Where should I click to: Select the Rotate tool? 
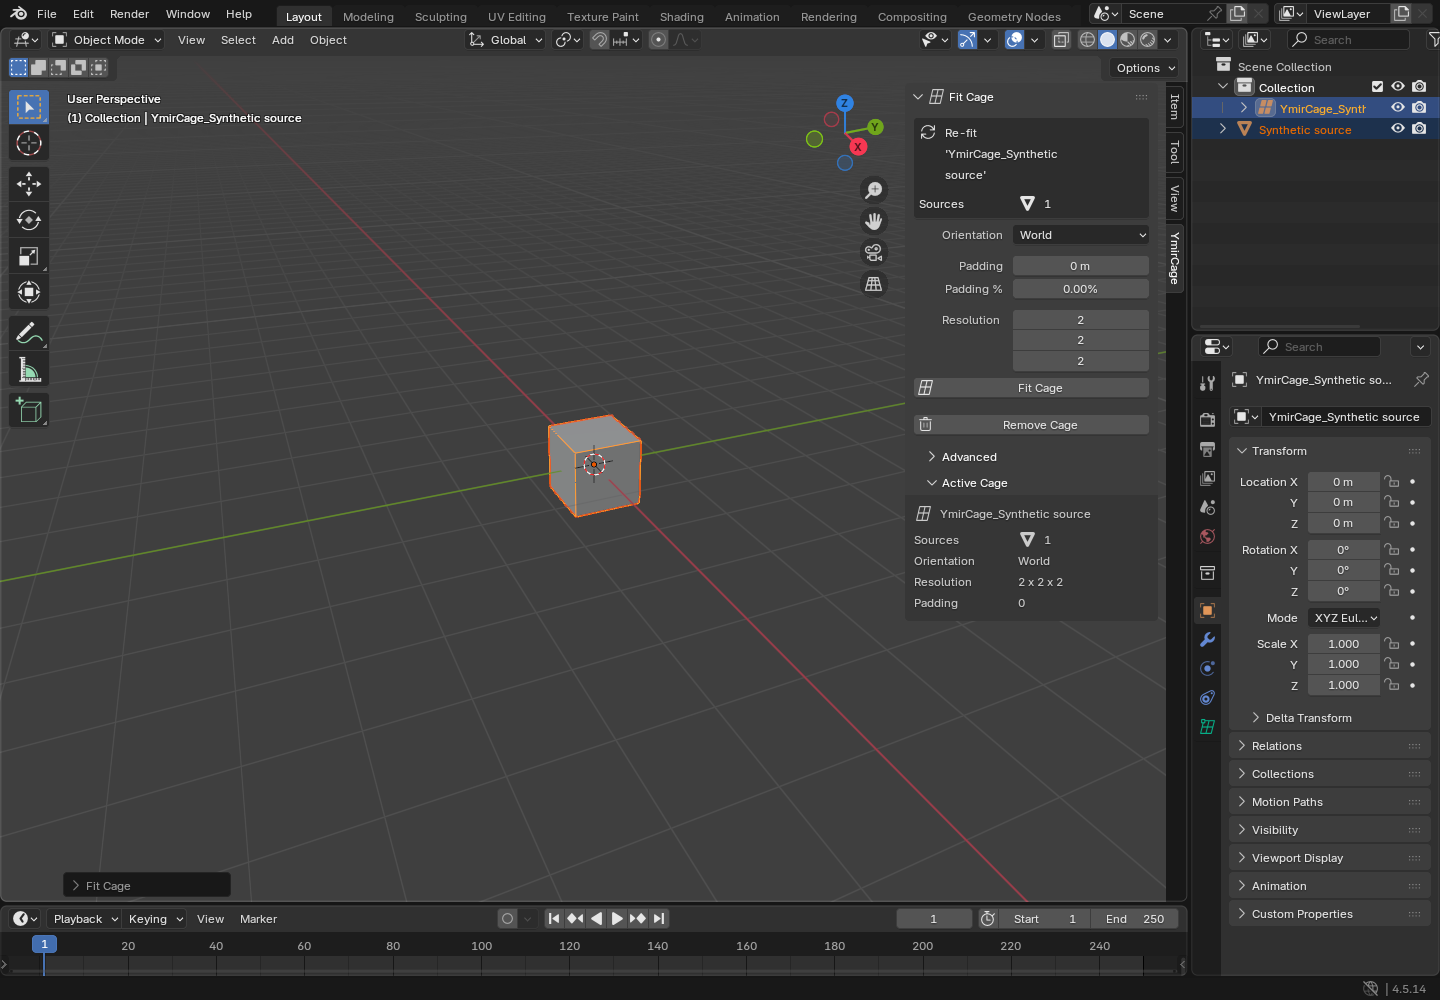(29, 219)
